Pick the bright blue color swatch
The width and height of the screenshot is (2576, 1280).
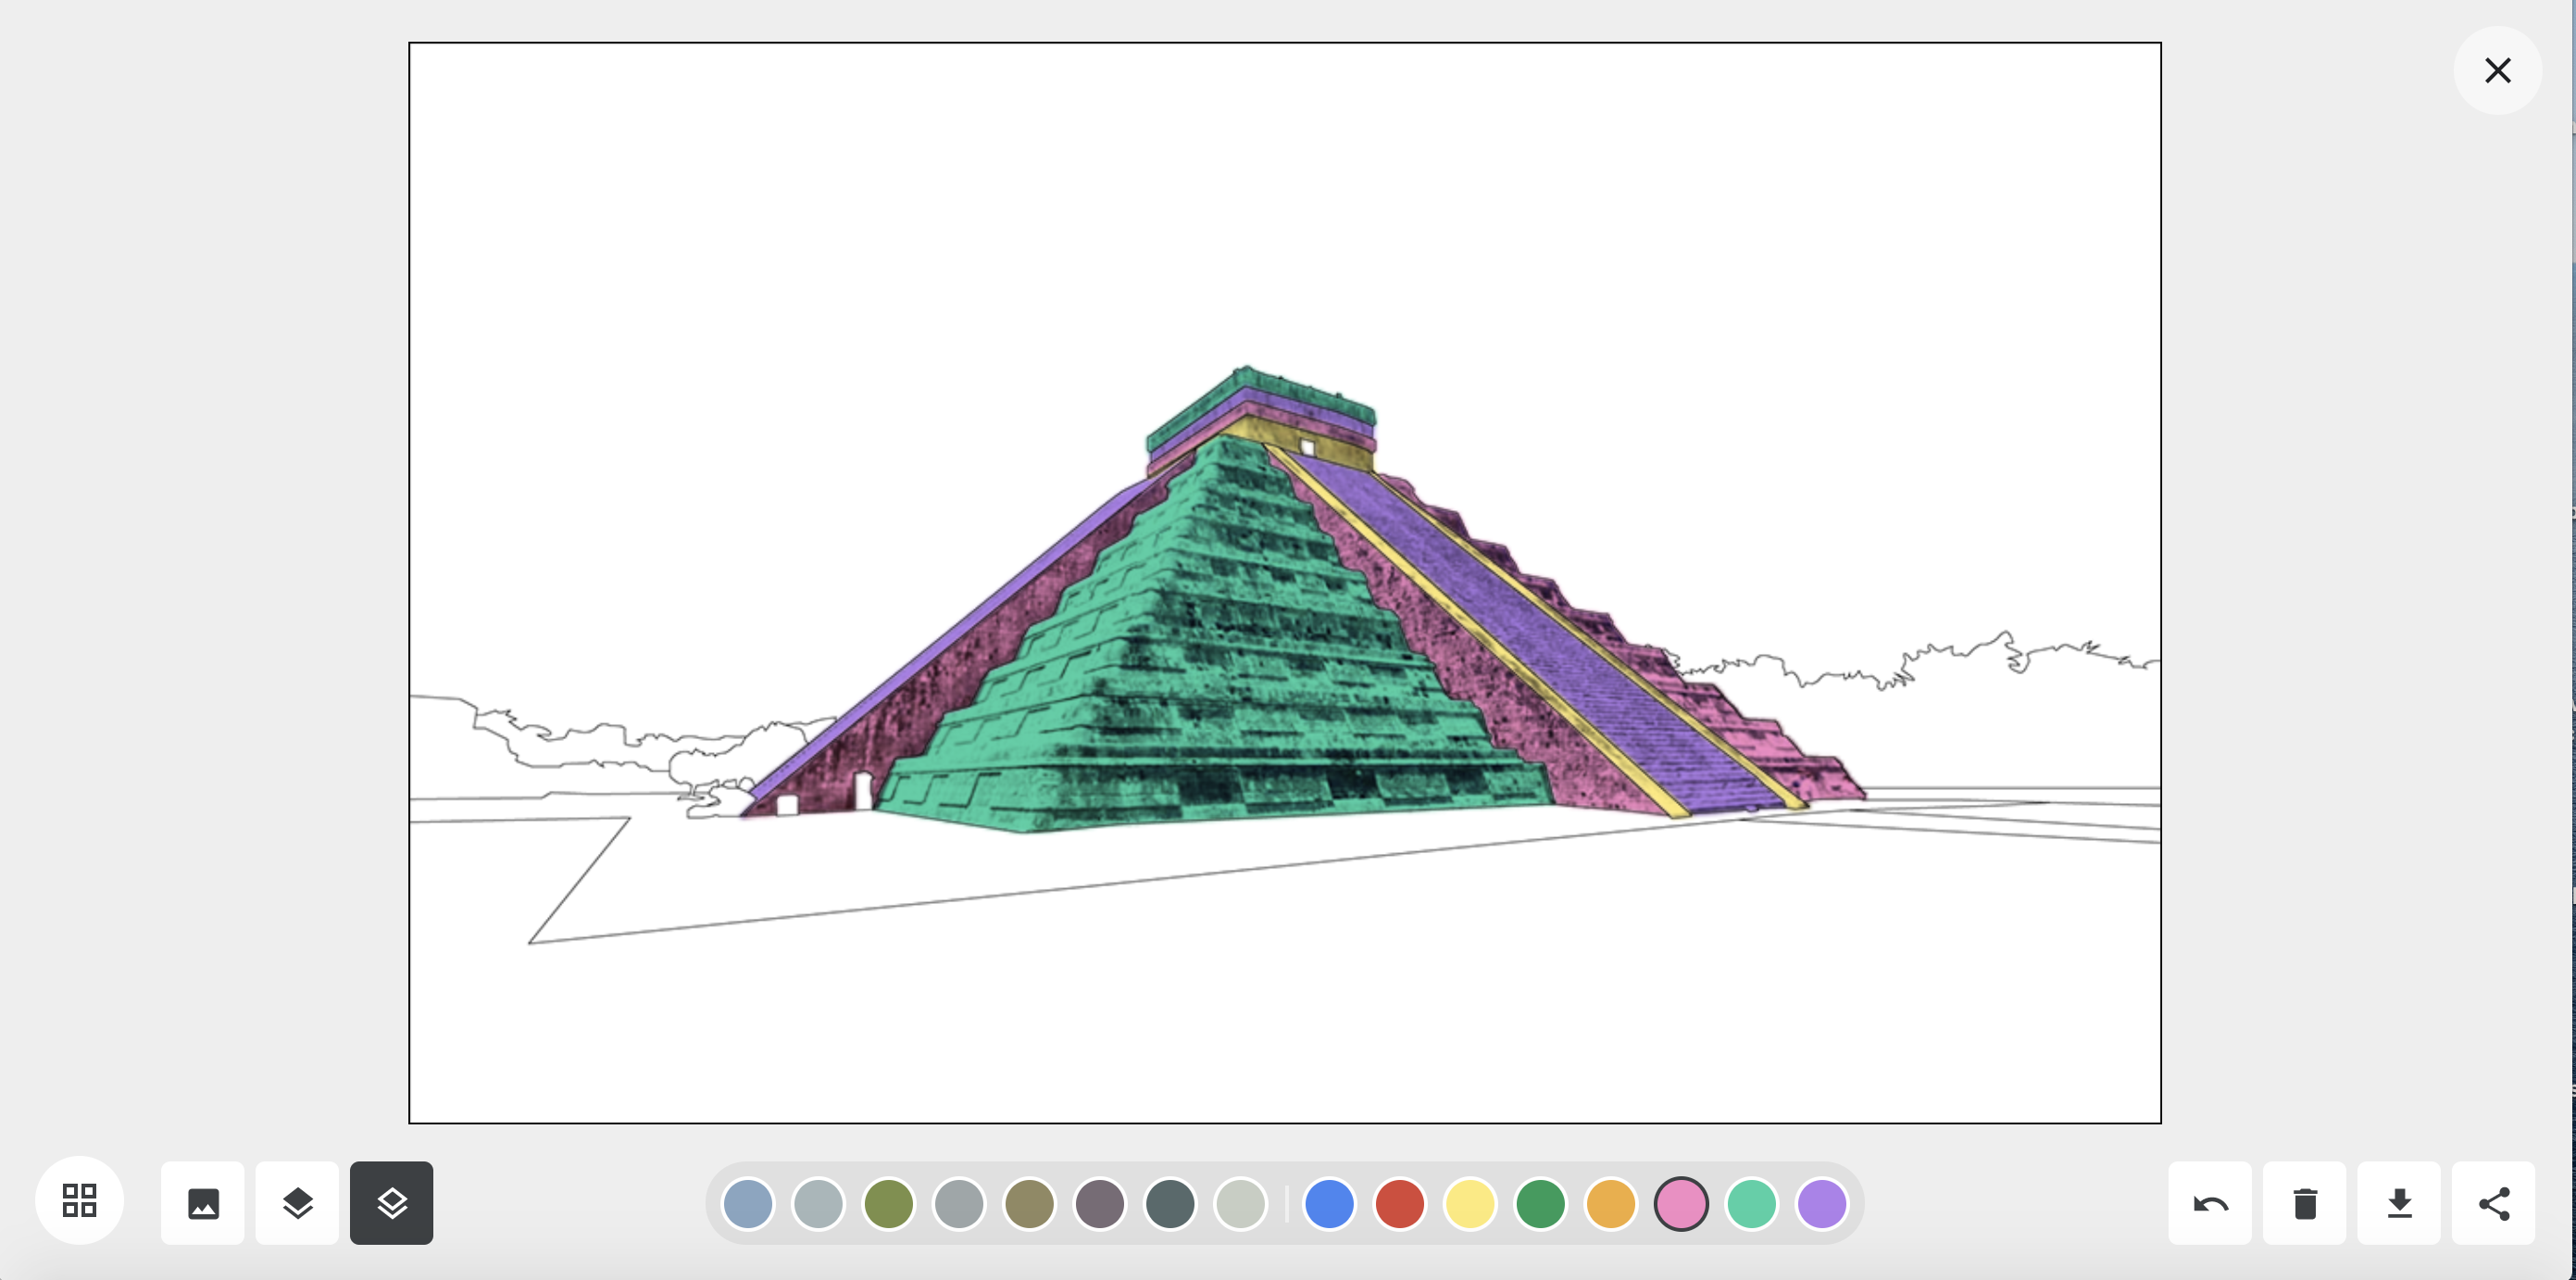[x=1329, y=1203]
